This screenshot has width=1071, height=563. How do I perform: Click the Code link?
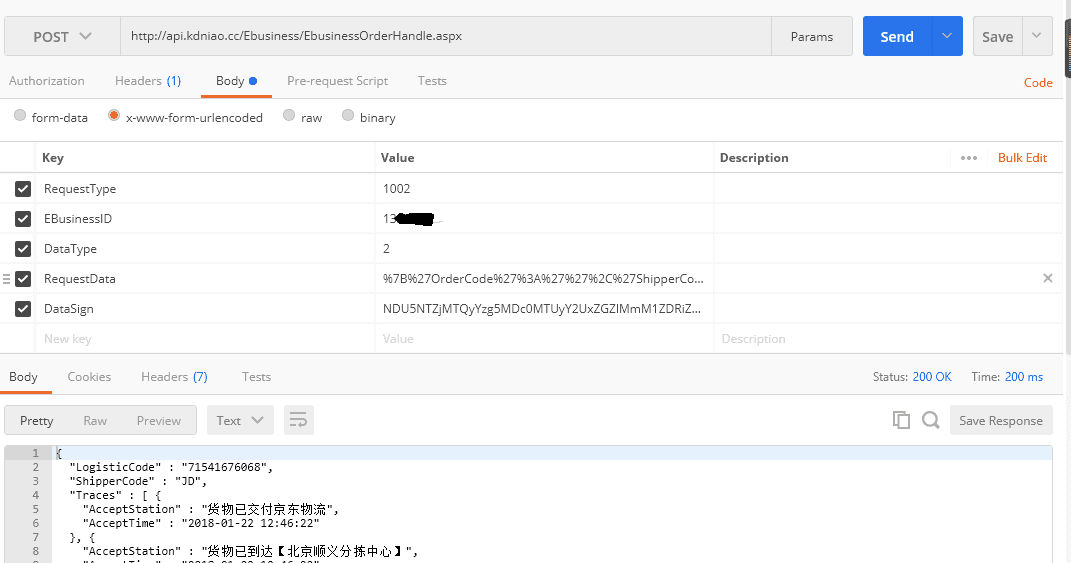1038,83
